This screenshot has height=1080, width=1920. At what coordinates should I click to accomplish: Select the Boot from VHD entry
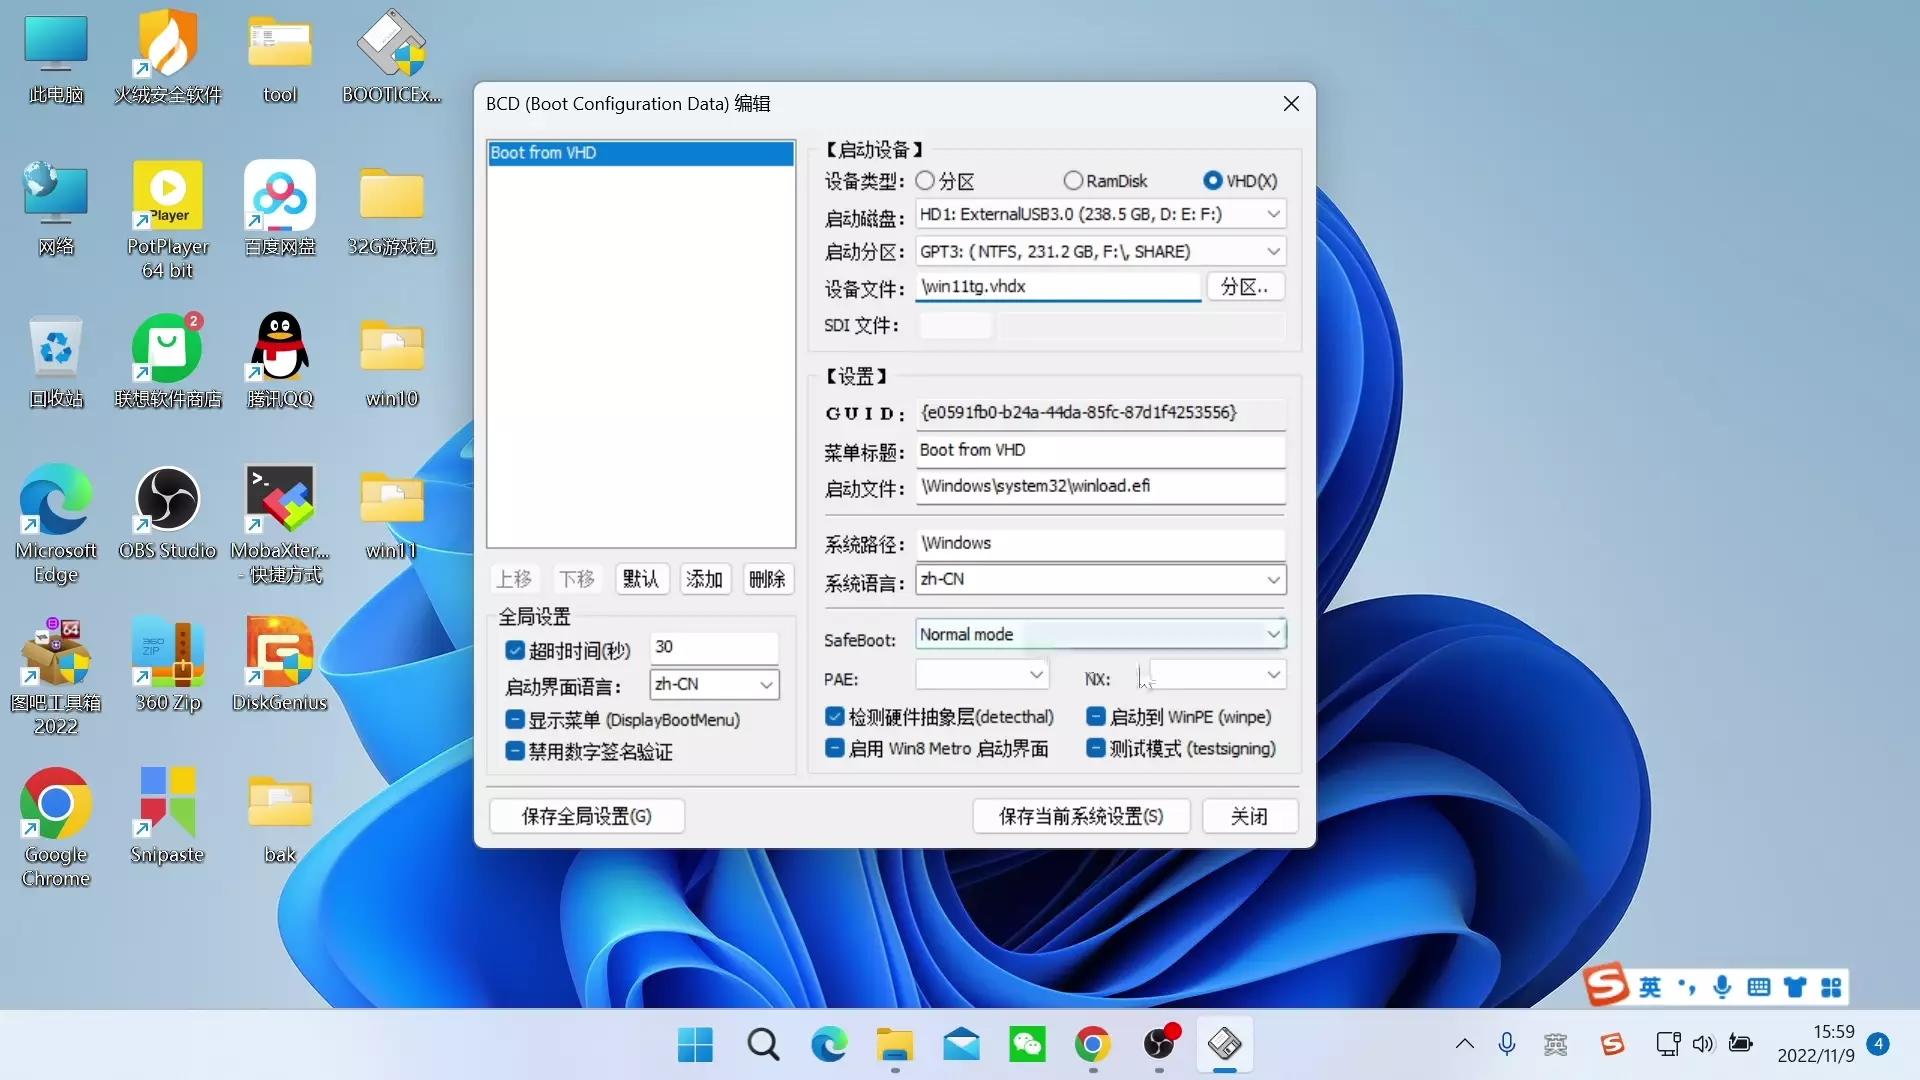click(x=640, y=152)
